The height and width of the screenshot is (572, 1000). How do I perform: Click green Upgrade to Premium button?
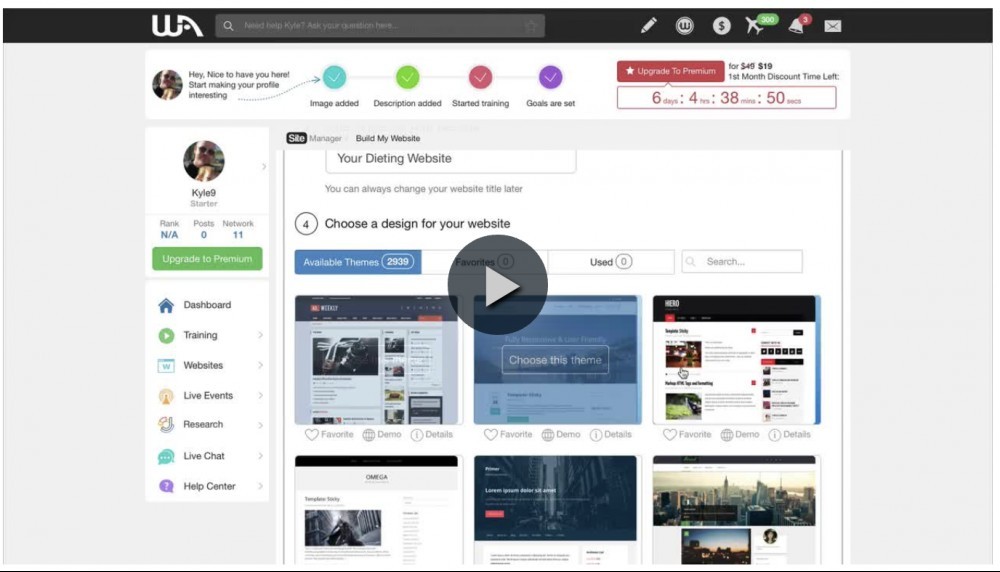coord(207,259)
